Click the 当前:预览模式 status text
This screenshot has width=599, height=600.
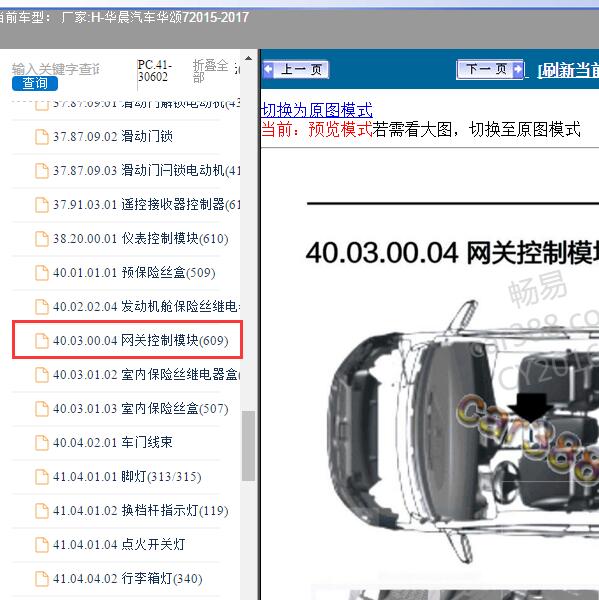pyautogui.click(x=317, y=129)
